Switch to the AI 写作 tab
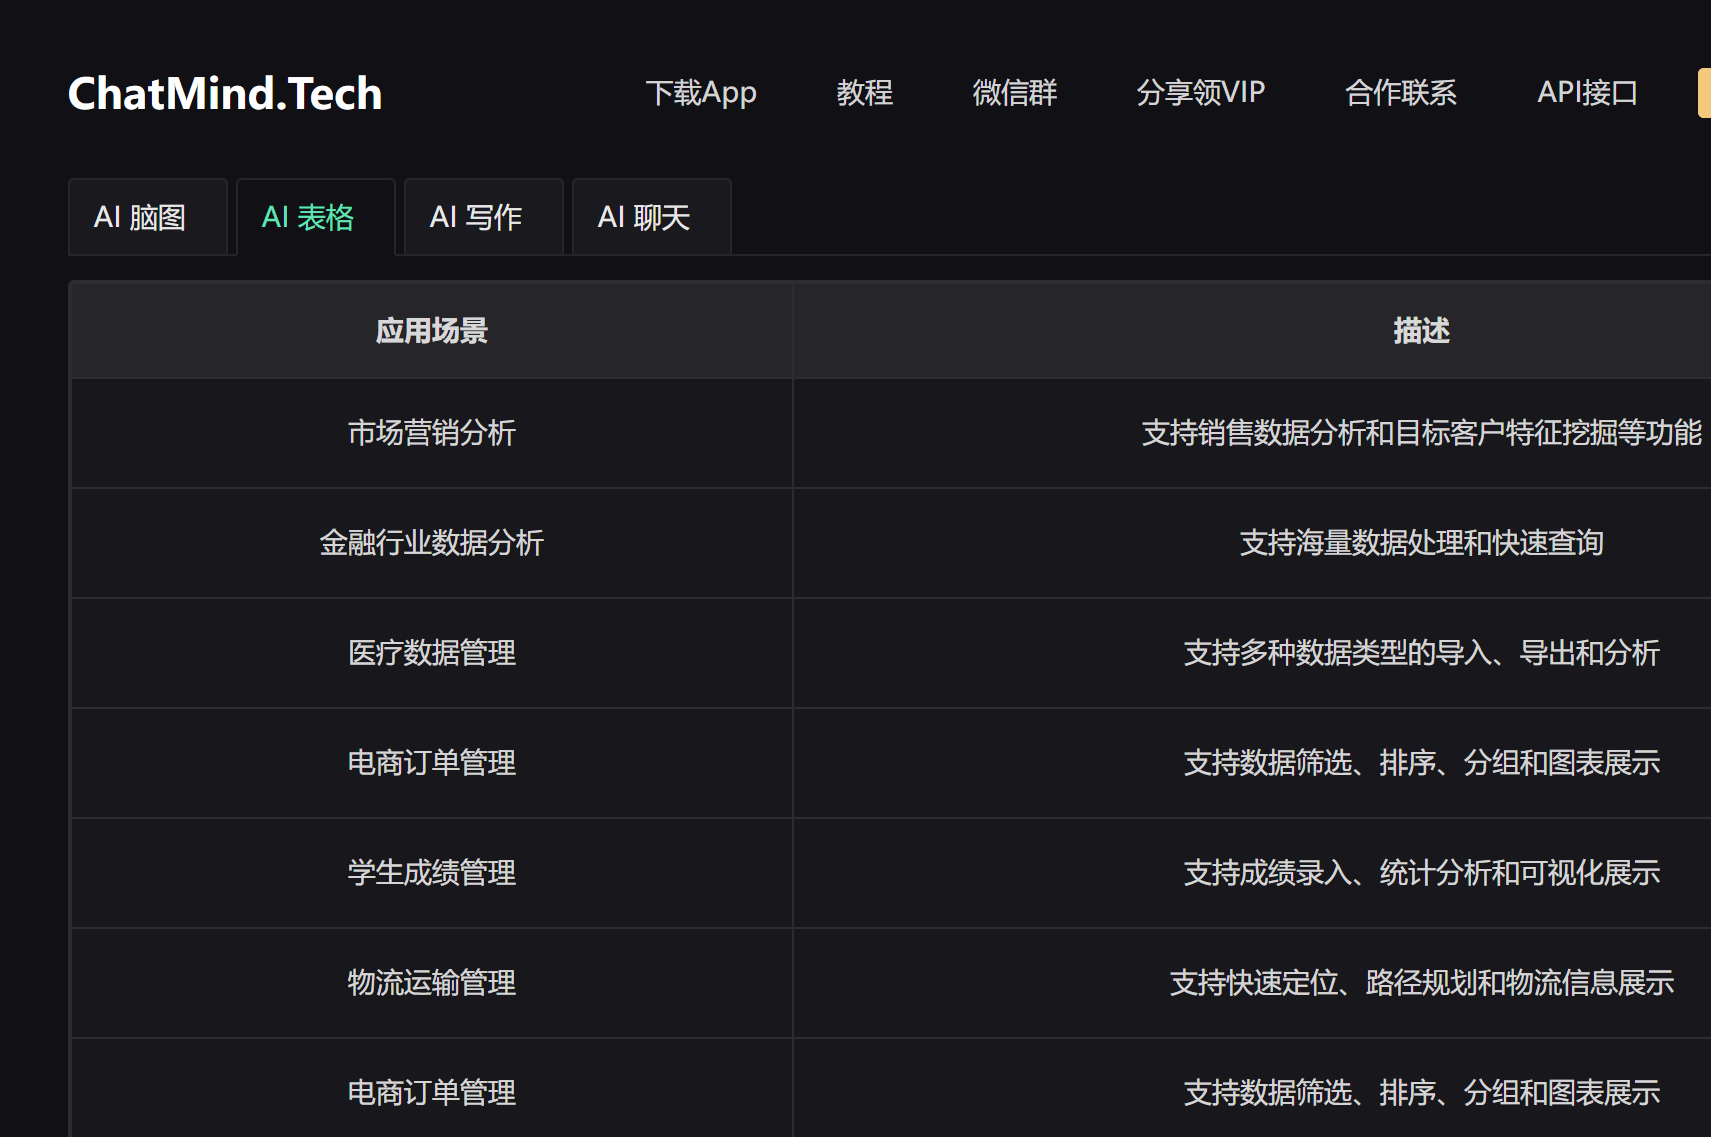This screenshot has height=1137, width=1711. (x=484, y=217)
